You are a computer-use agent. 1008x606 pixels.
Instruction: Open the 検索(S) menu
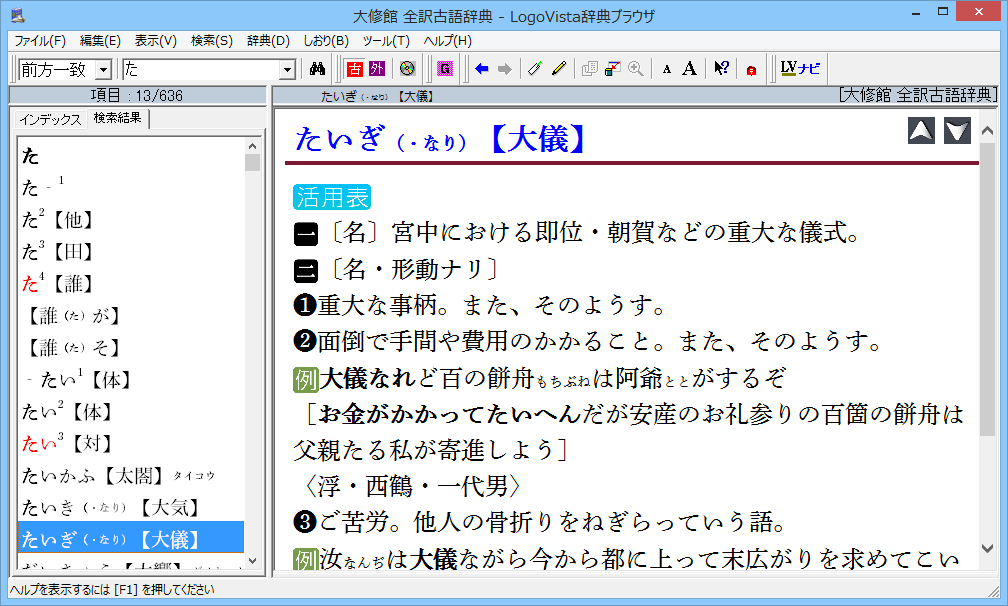point(212,40)
